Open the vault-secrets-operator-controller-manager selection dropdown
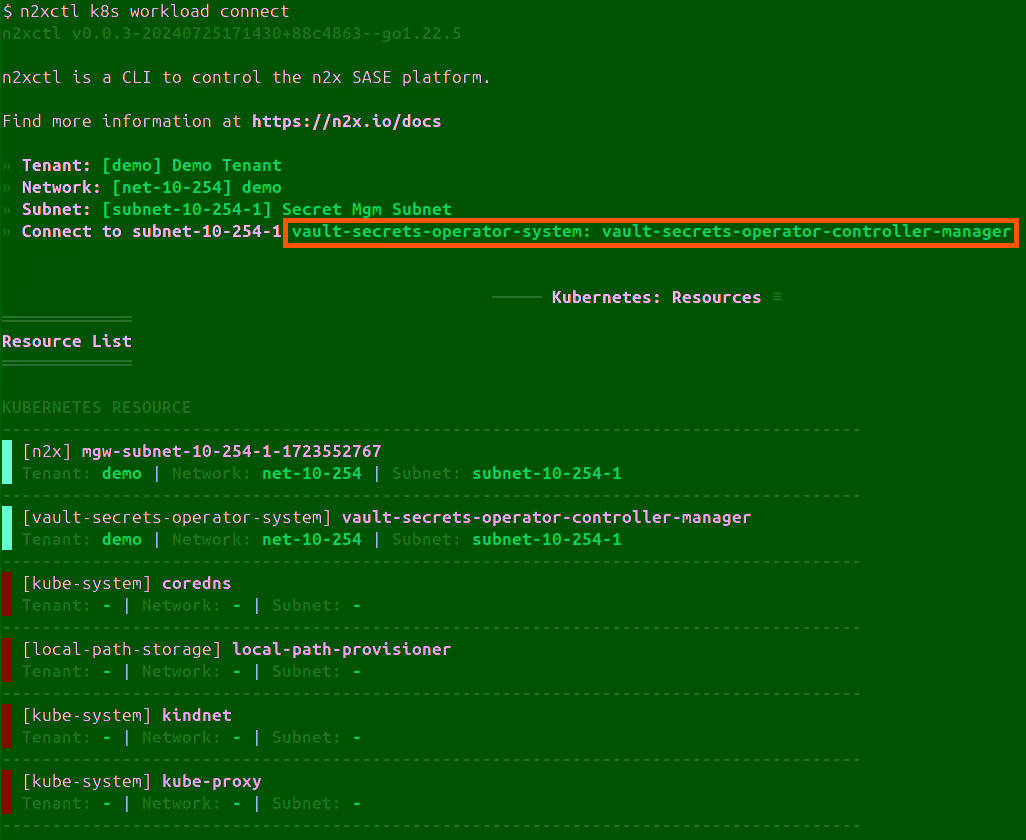The height and width of the screenshot is (840, 1026). coord(651,231)
